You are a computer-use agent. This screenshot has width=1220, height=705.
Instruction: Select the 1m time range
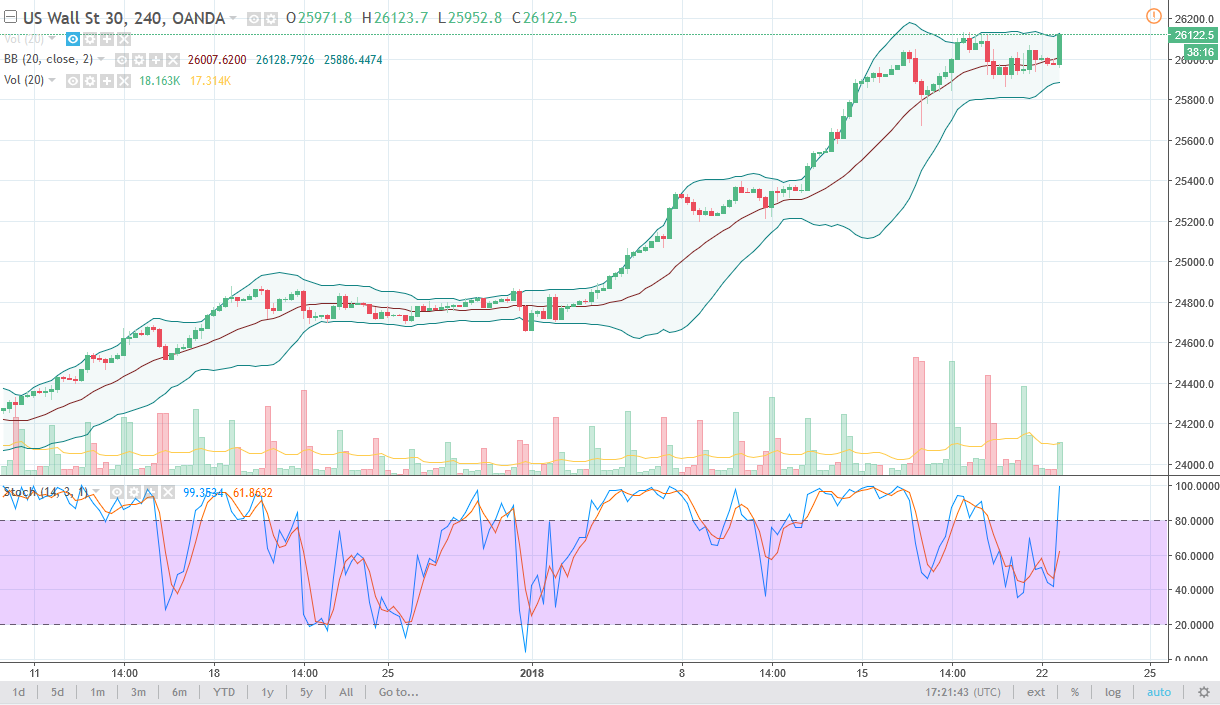coord(98,692)
